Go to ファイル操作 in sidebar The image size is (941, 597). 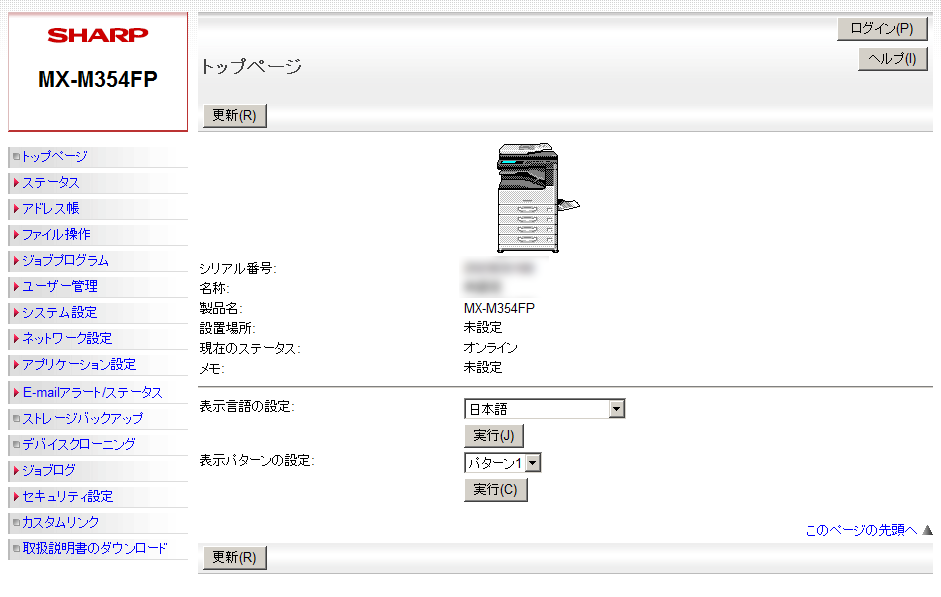pos(56,234)
